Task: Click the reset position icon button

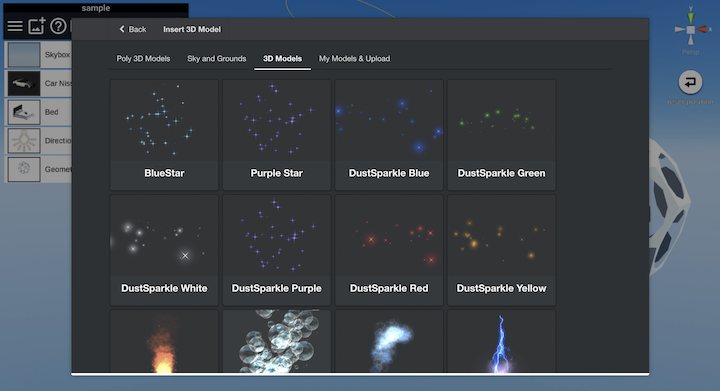Action: (x=690, y=82)
